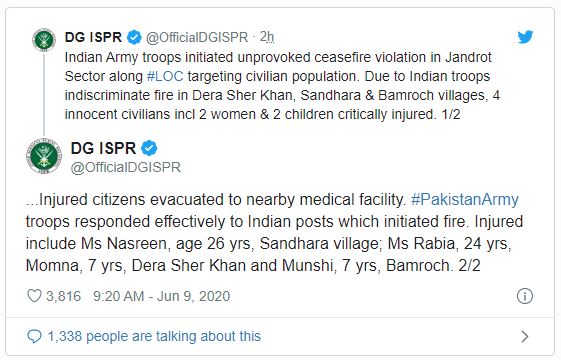This screenshot has width=561, height=360.
Task: Open @OfficialDGISPR handle in quoted tweet
Action: 197,37
